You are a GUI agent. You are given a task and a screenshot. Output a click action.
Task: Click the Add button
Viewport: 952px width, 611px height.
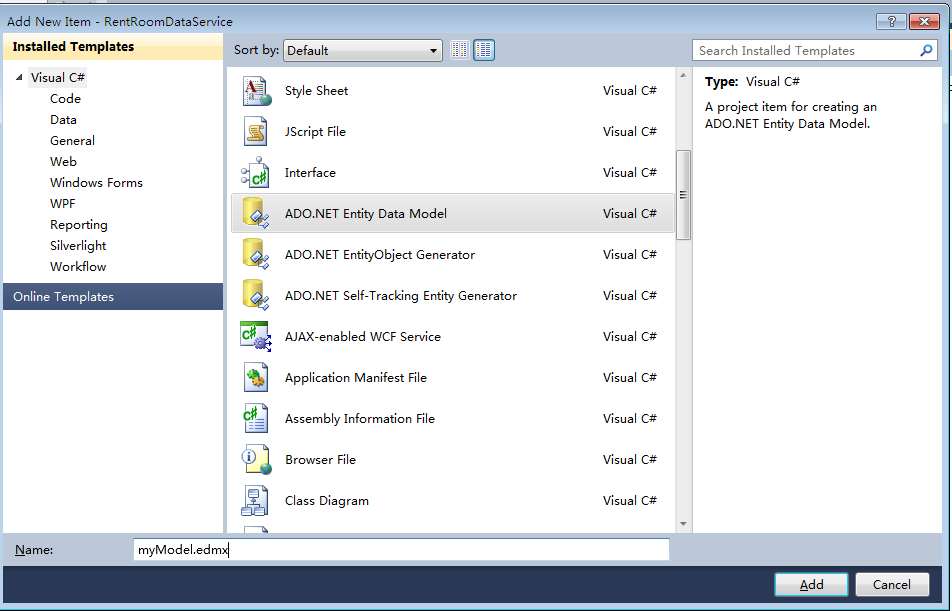(x=811, y=584)
